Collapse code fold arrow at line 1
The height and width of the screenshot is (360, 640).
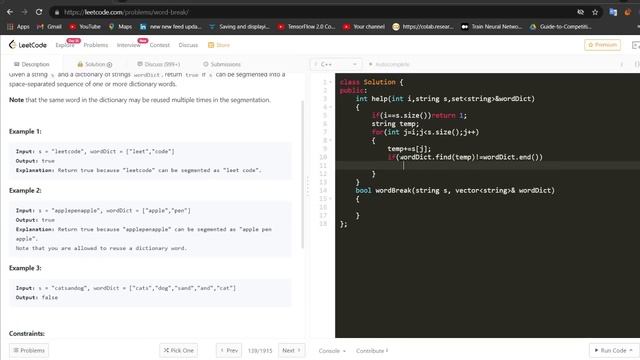coord(331,82)
